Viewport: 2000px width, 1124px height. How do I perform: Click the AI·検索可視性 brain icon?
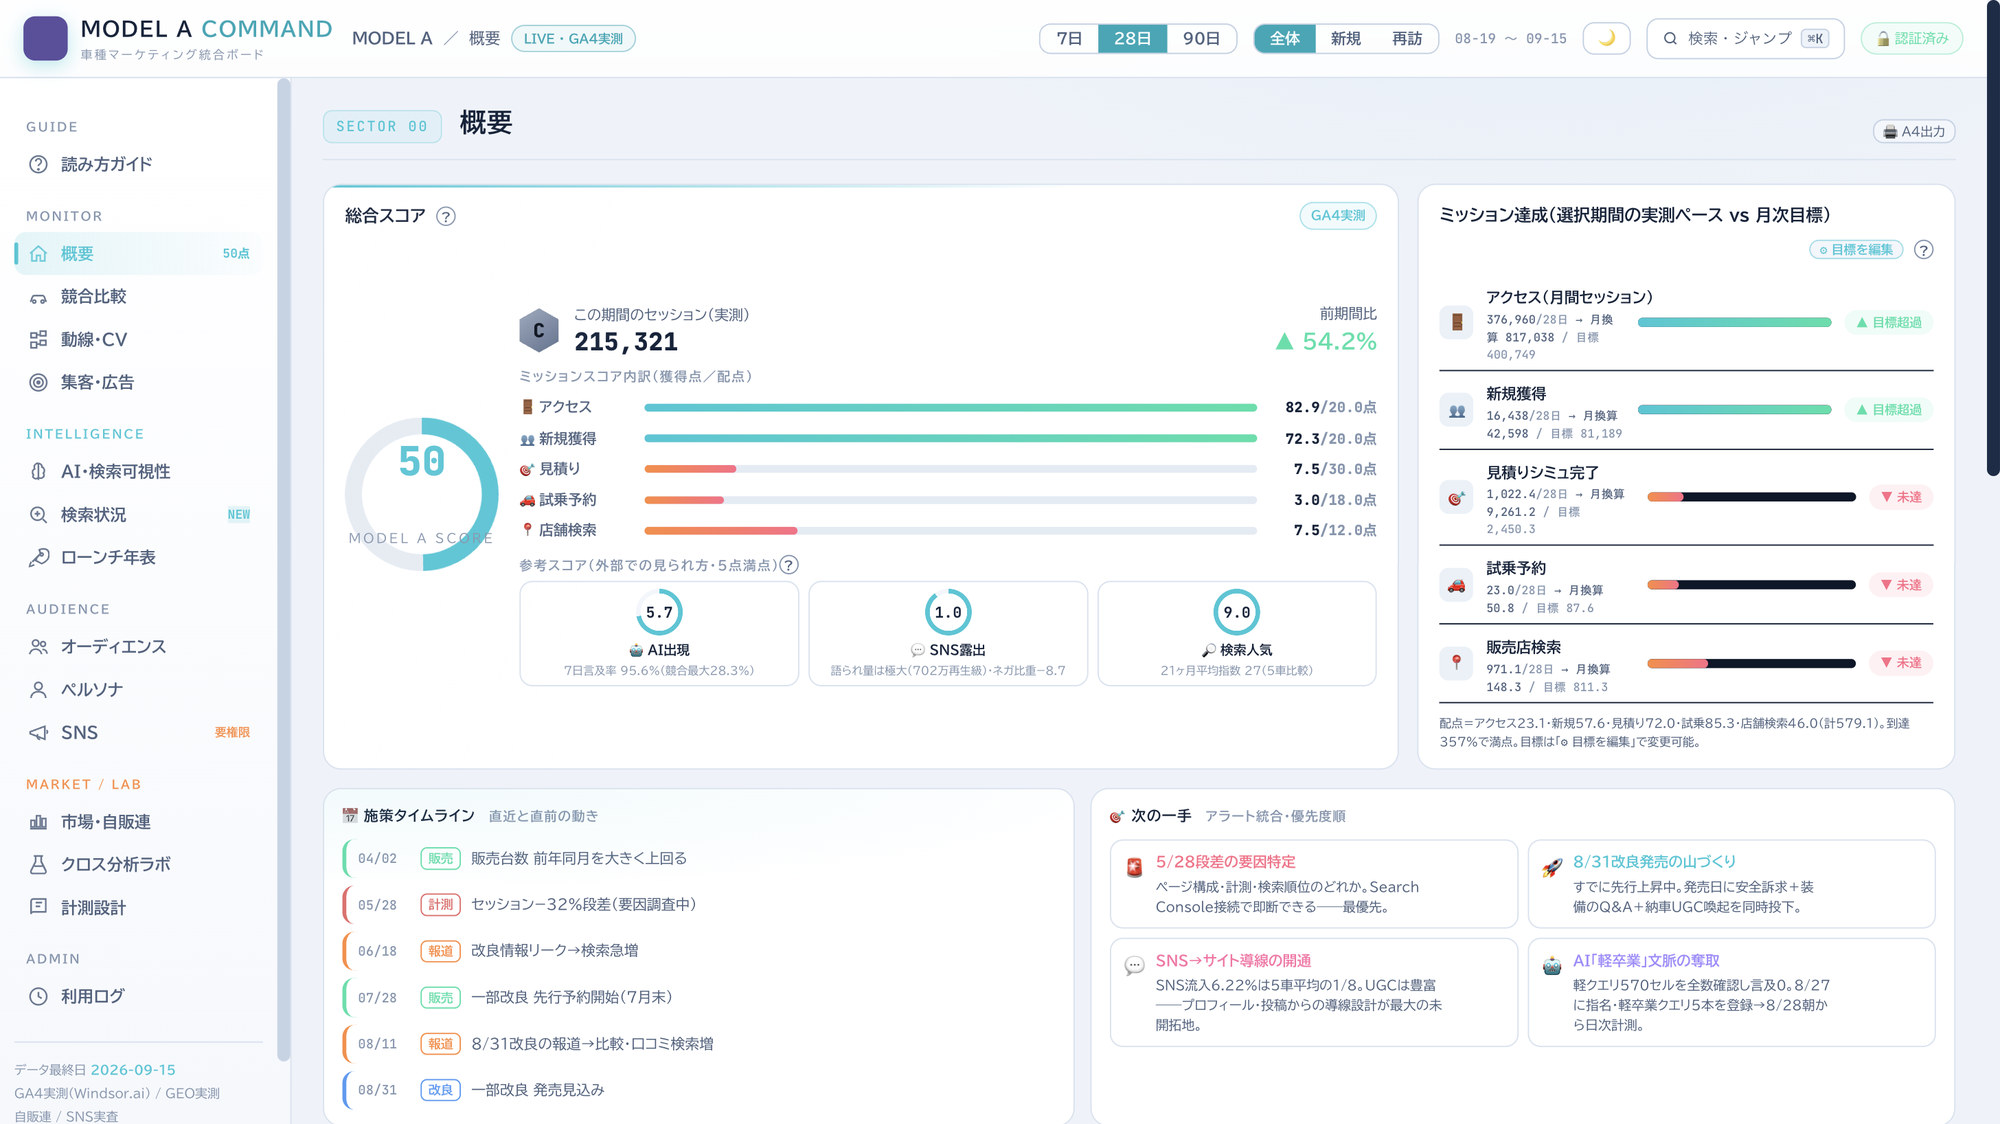(x=38, y=471)
